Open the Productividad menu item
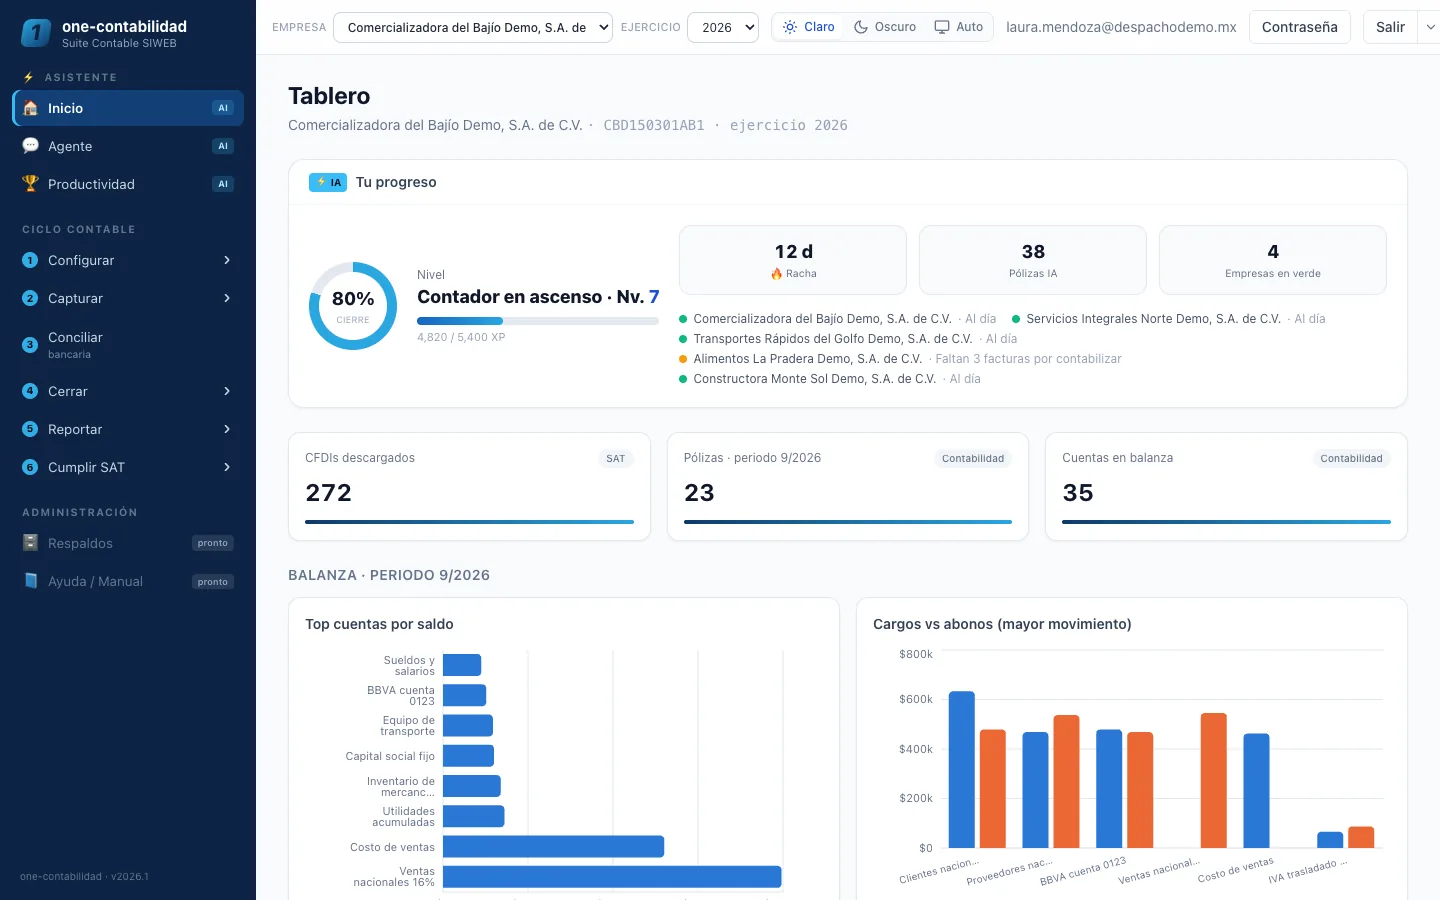Viewport: 1440px width, 900px height. tap(128, 184)
